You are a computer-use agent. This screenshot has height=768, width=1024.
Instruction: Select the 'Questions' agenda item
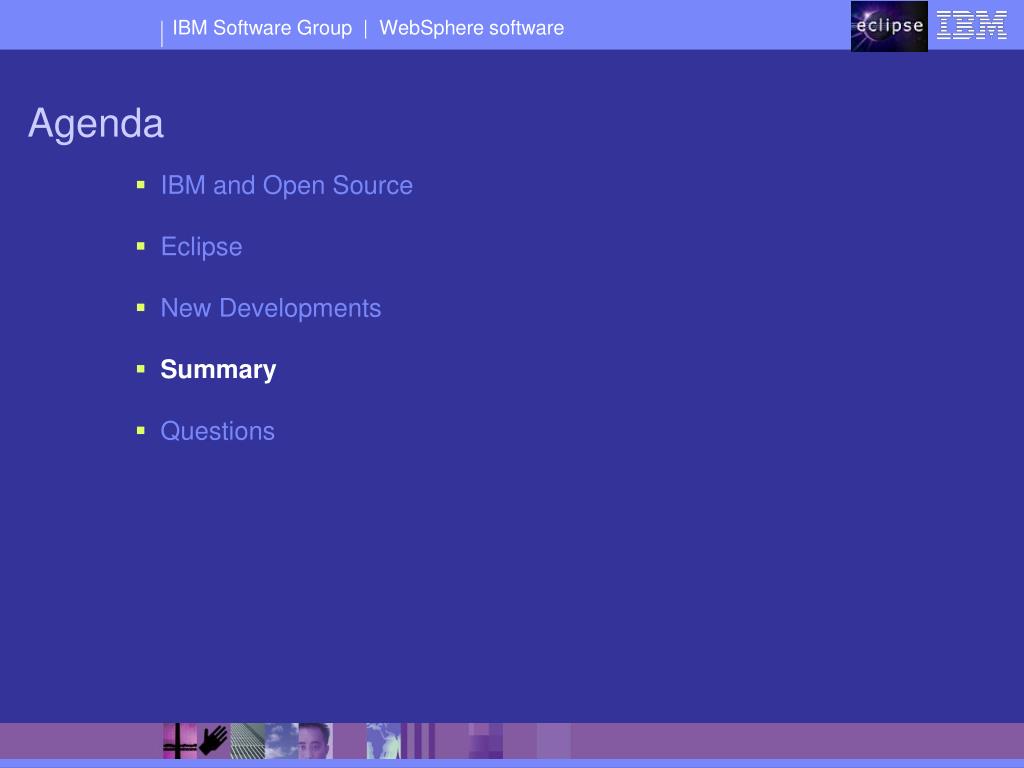pos(217,431)
